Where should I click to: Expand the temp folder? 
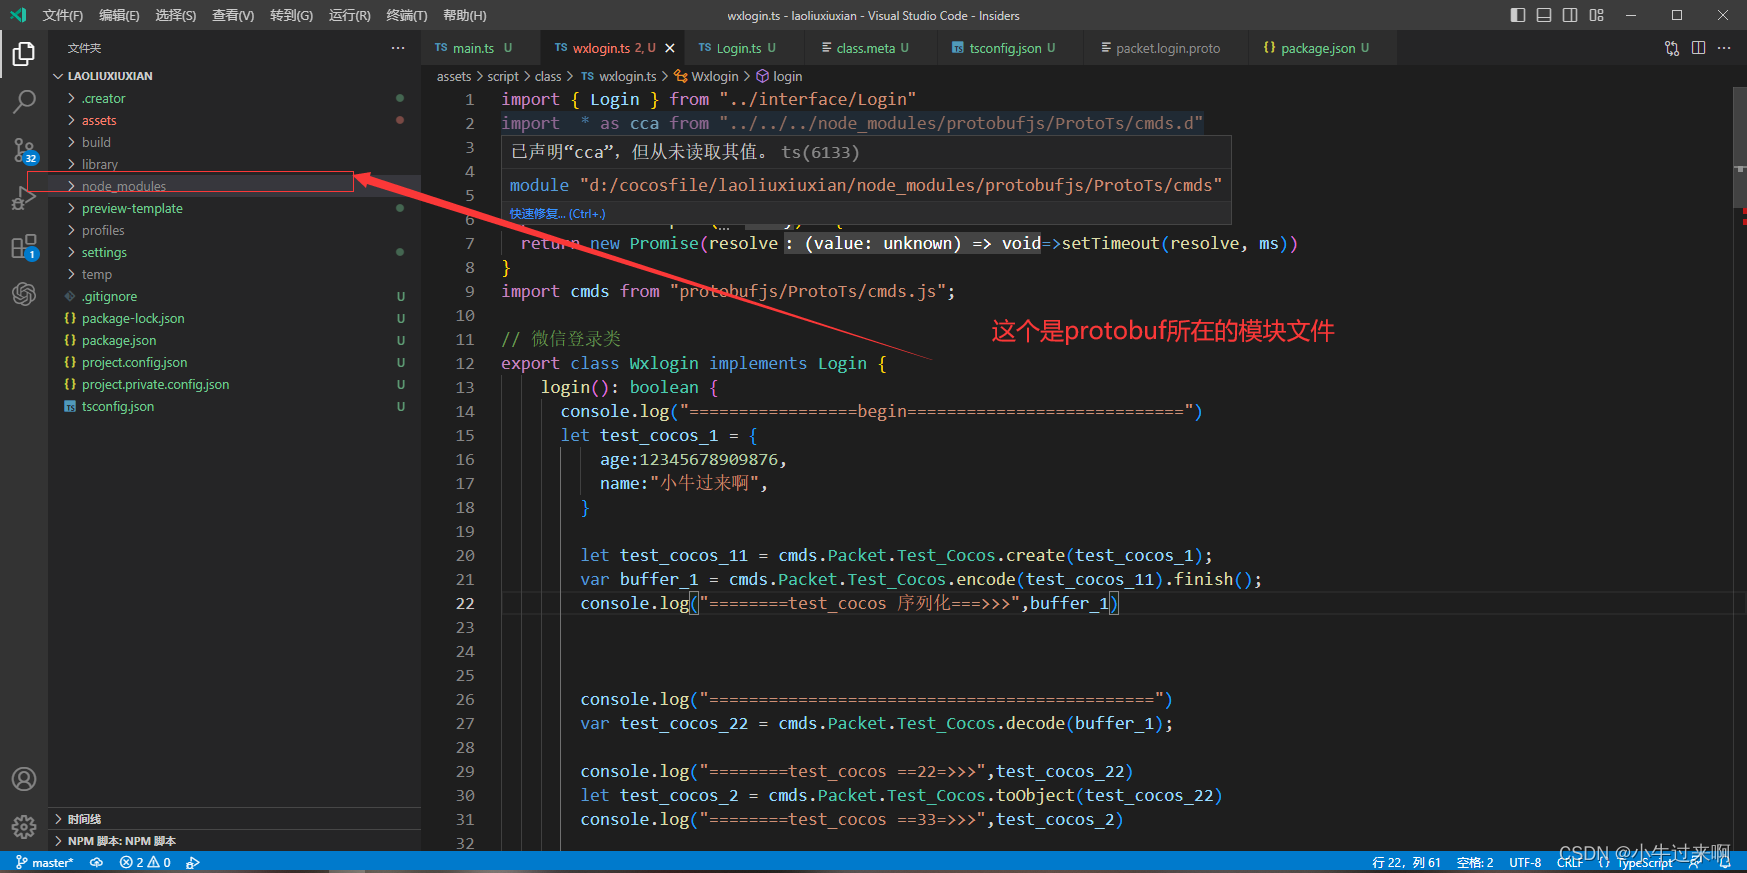tap(234, 274)
